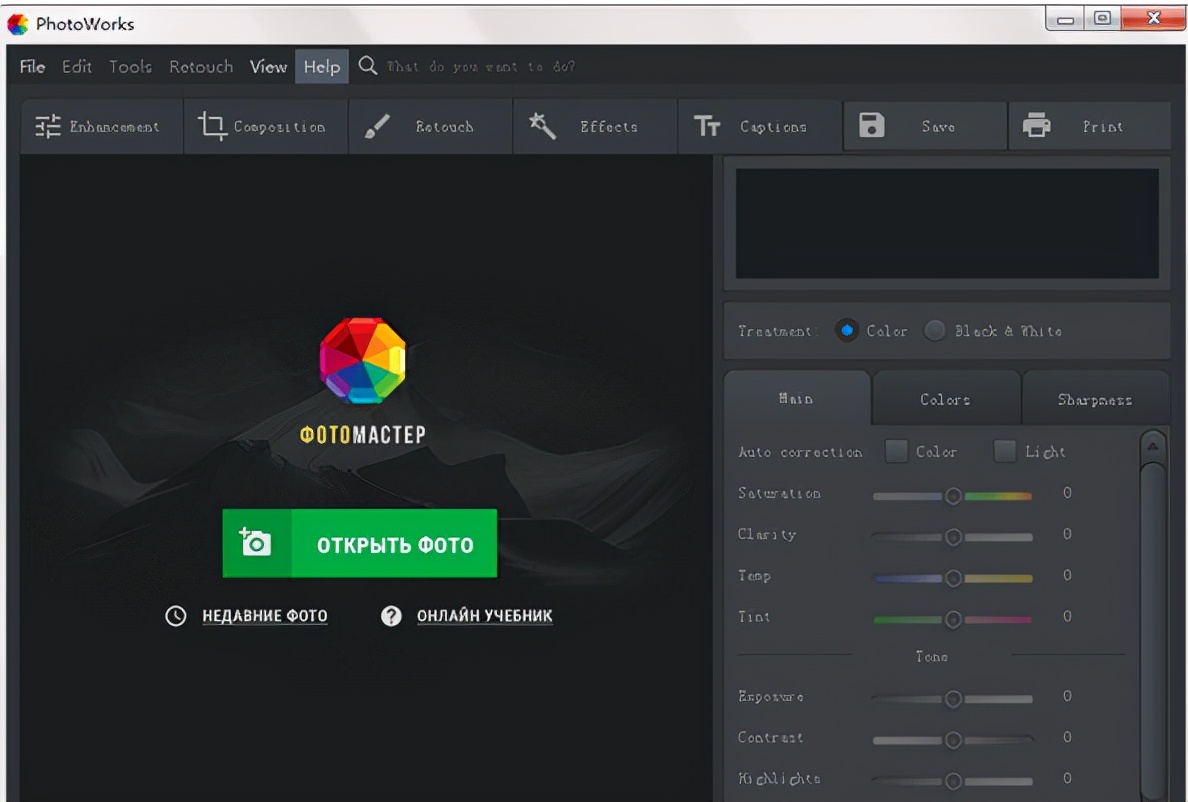The height and width of the screenshot is (802, 1188).
Task: Select the Captions text icon
Action: [x=707, y=126]
